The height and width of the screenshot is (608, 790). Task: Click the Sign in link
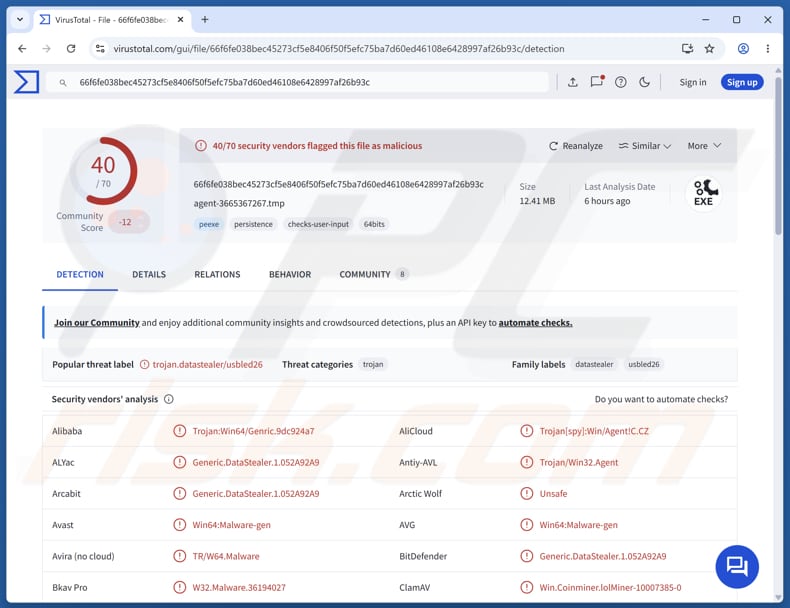click(x=693, y=82)
